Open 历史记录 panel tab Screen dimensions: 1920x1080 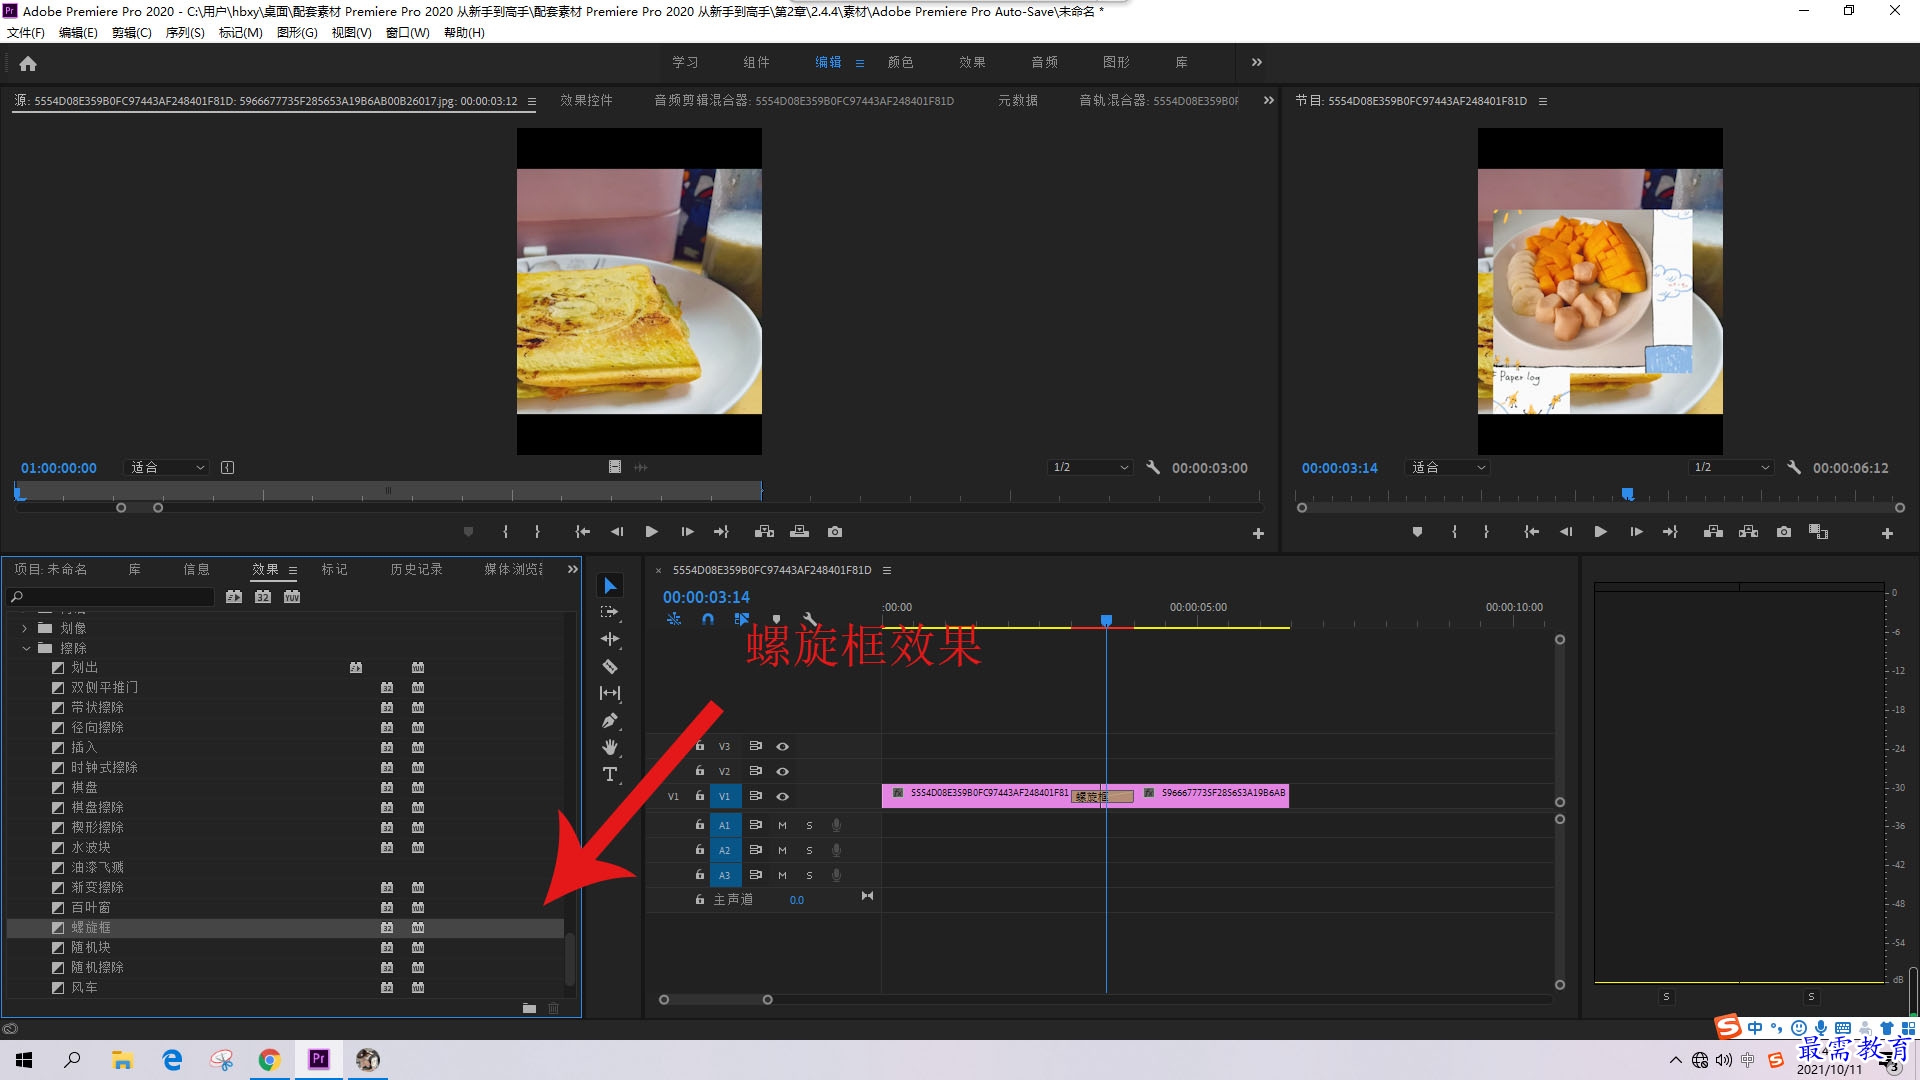[x=416, y=569]
